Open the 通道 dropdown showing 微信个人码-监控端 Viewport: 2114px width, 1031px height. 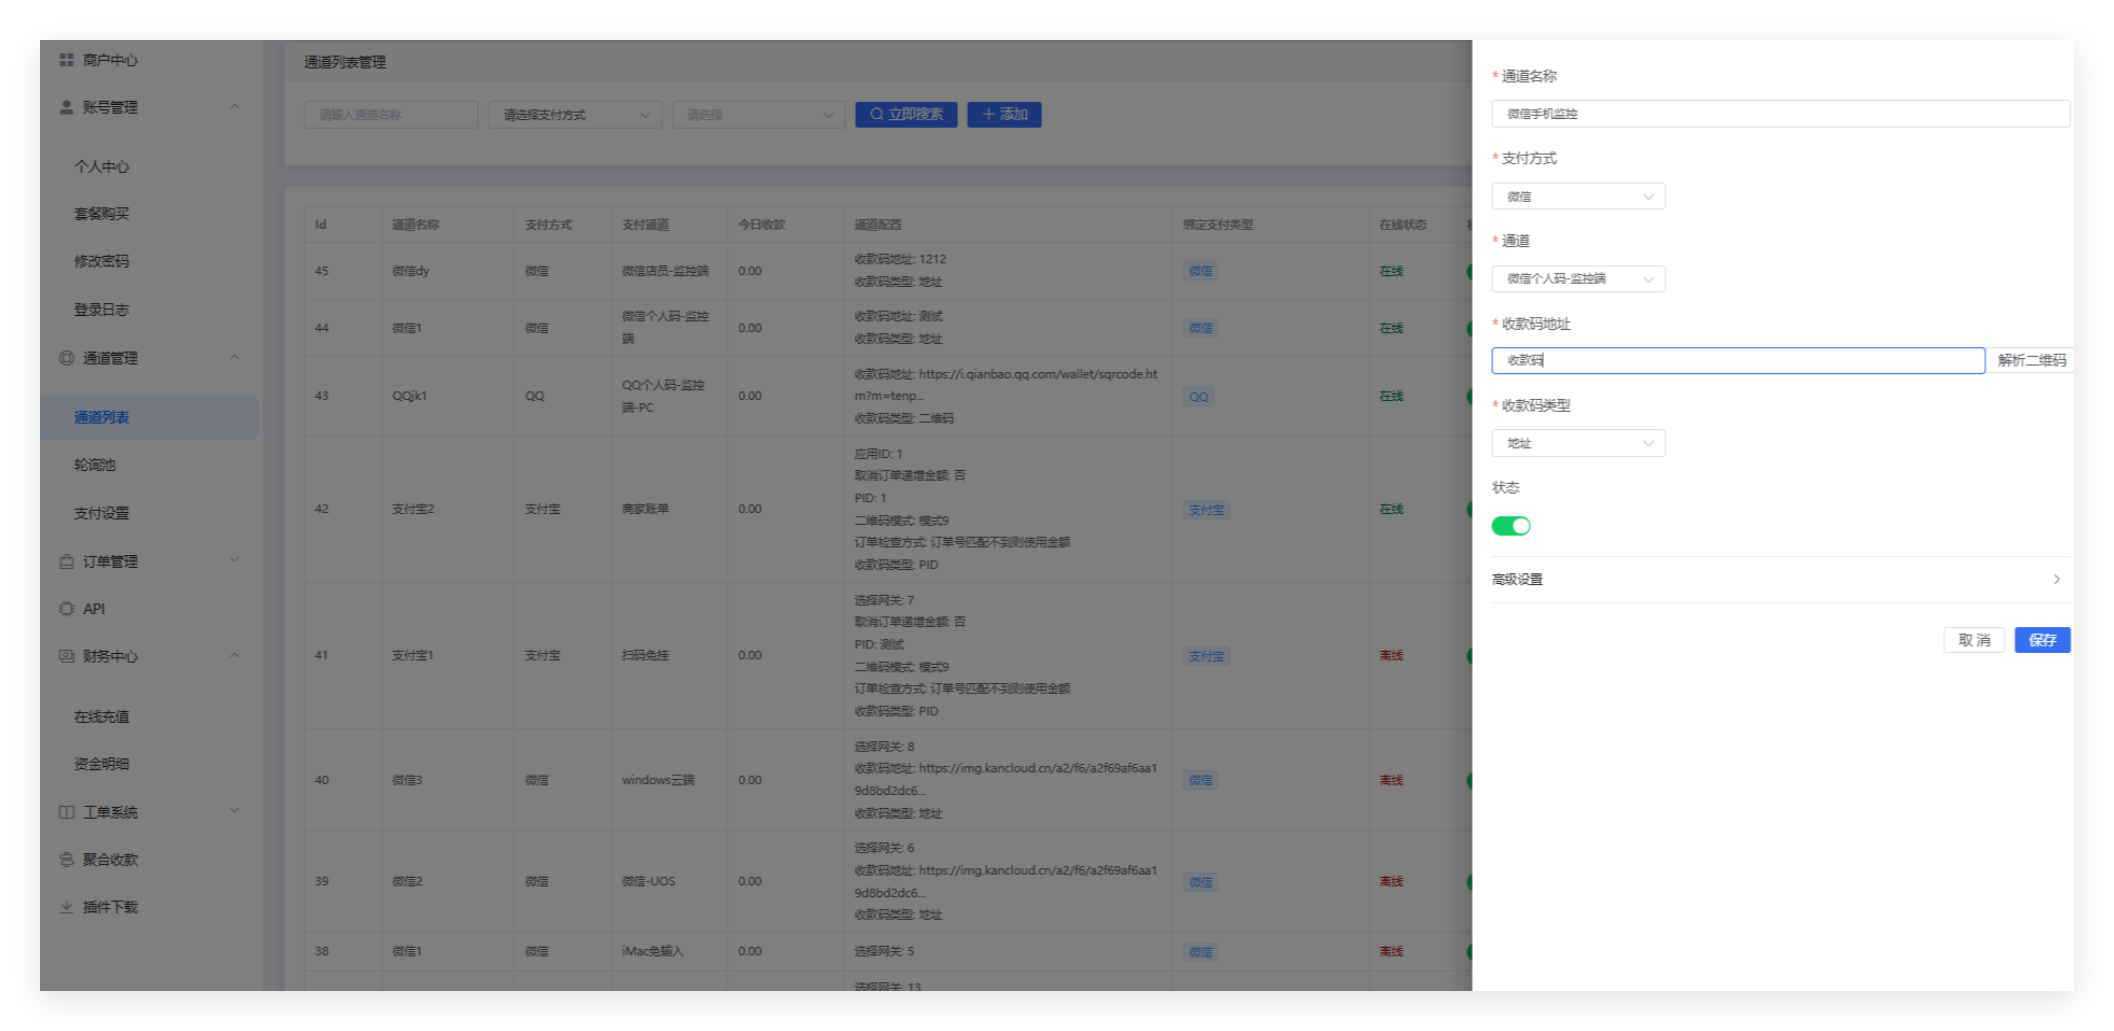1578,279
